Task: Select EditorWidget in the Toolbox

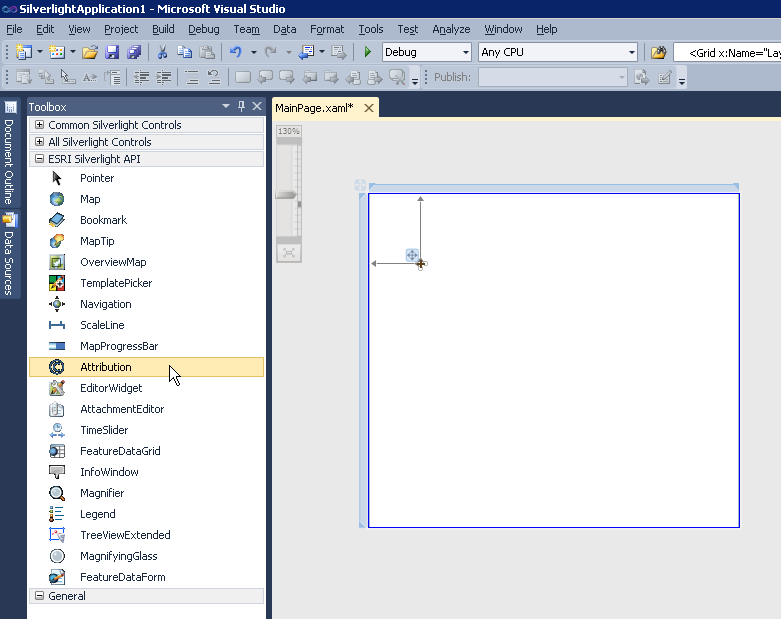Action: click(146, 388)
